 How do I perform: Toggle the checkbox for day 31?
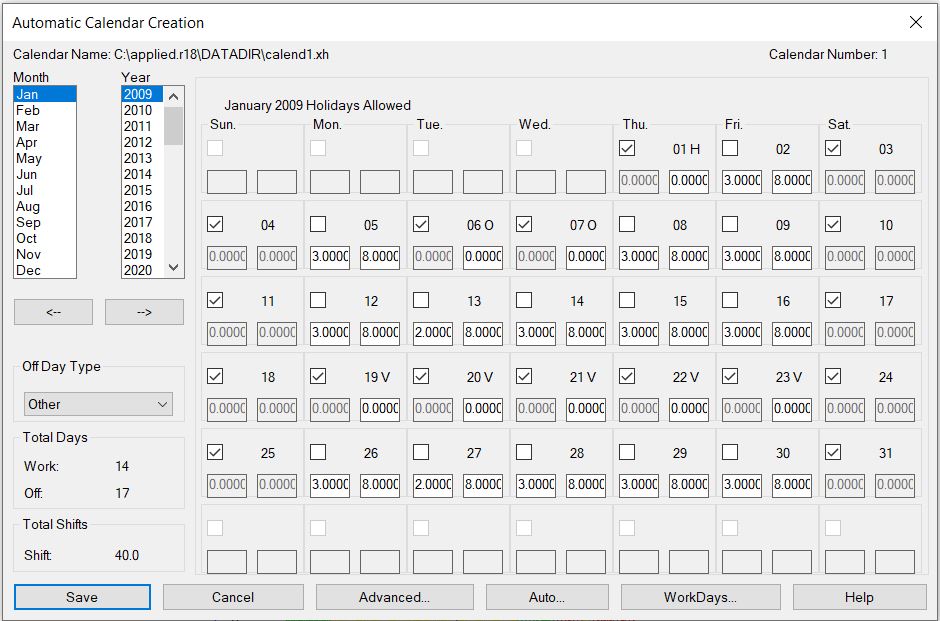[832, 453]
